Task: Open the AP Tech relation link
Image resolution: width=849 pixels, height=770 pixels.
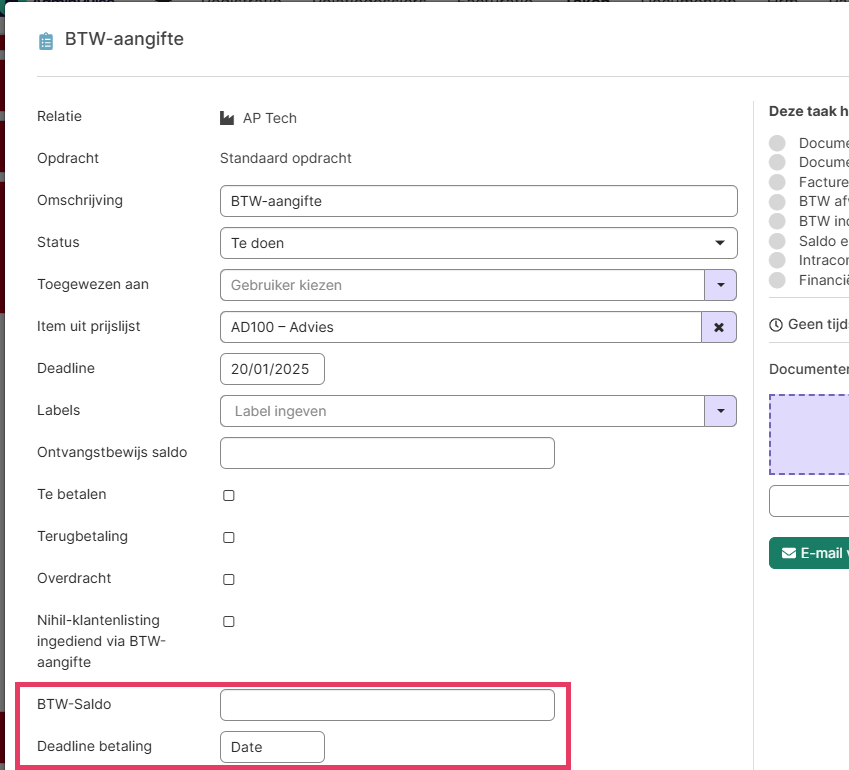Action: [269, 118]
